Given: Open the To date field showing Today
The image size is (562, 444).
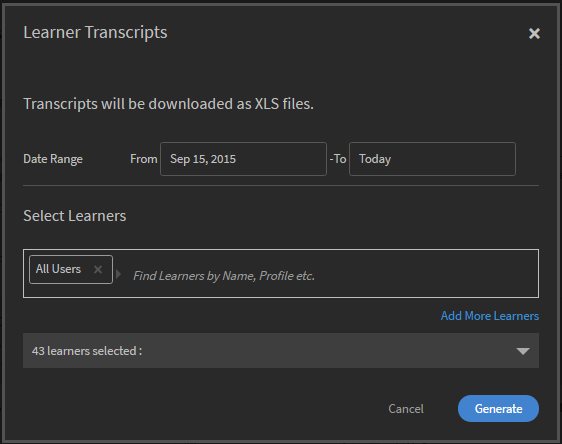Looking at the screenshot, I should pyautogui.click(x=432, y=159).
